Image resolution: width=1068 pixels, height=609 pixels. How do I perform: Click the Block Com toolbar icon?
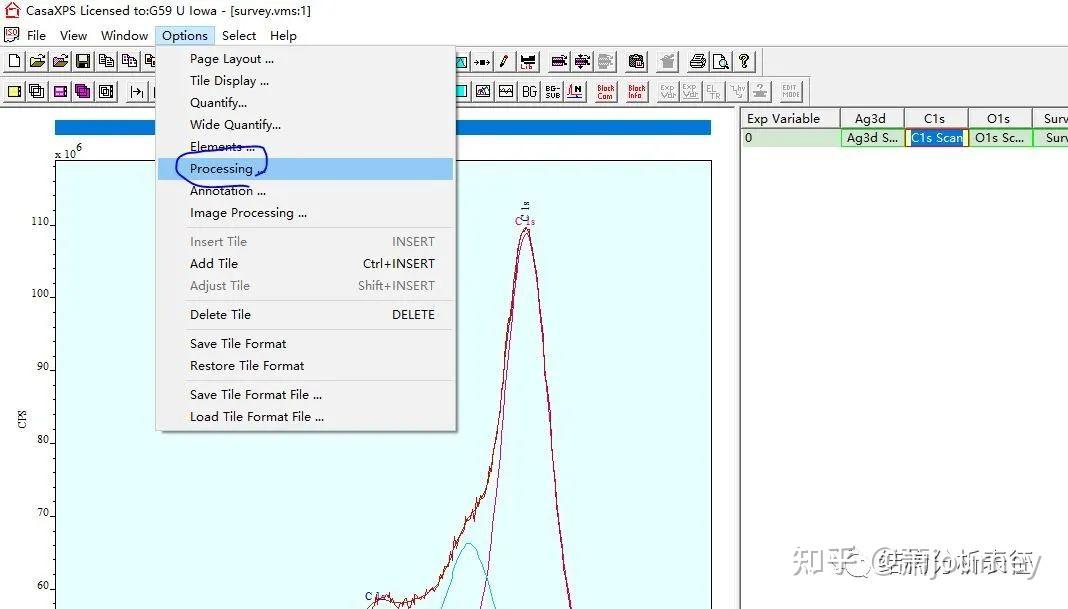click(606, 91)
